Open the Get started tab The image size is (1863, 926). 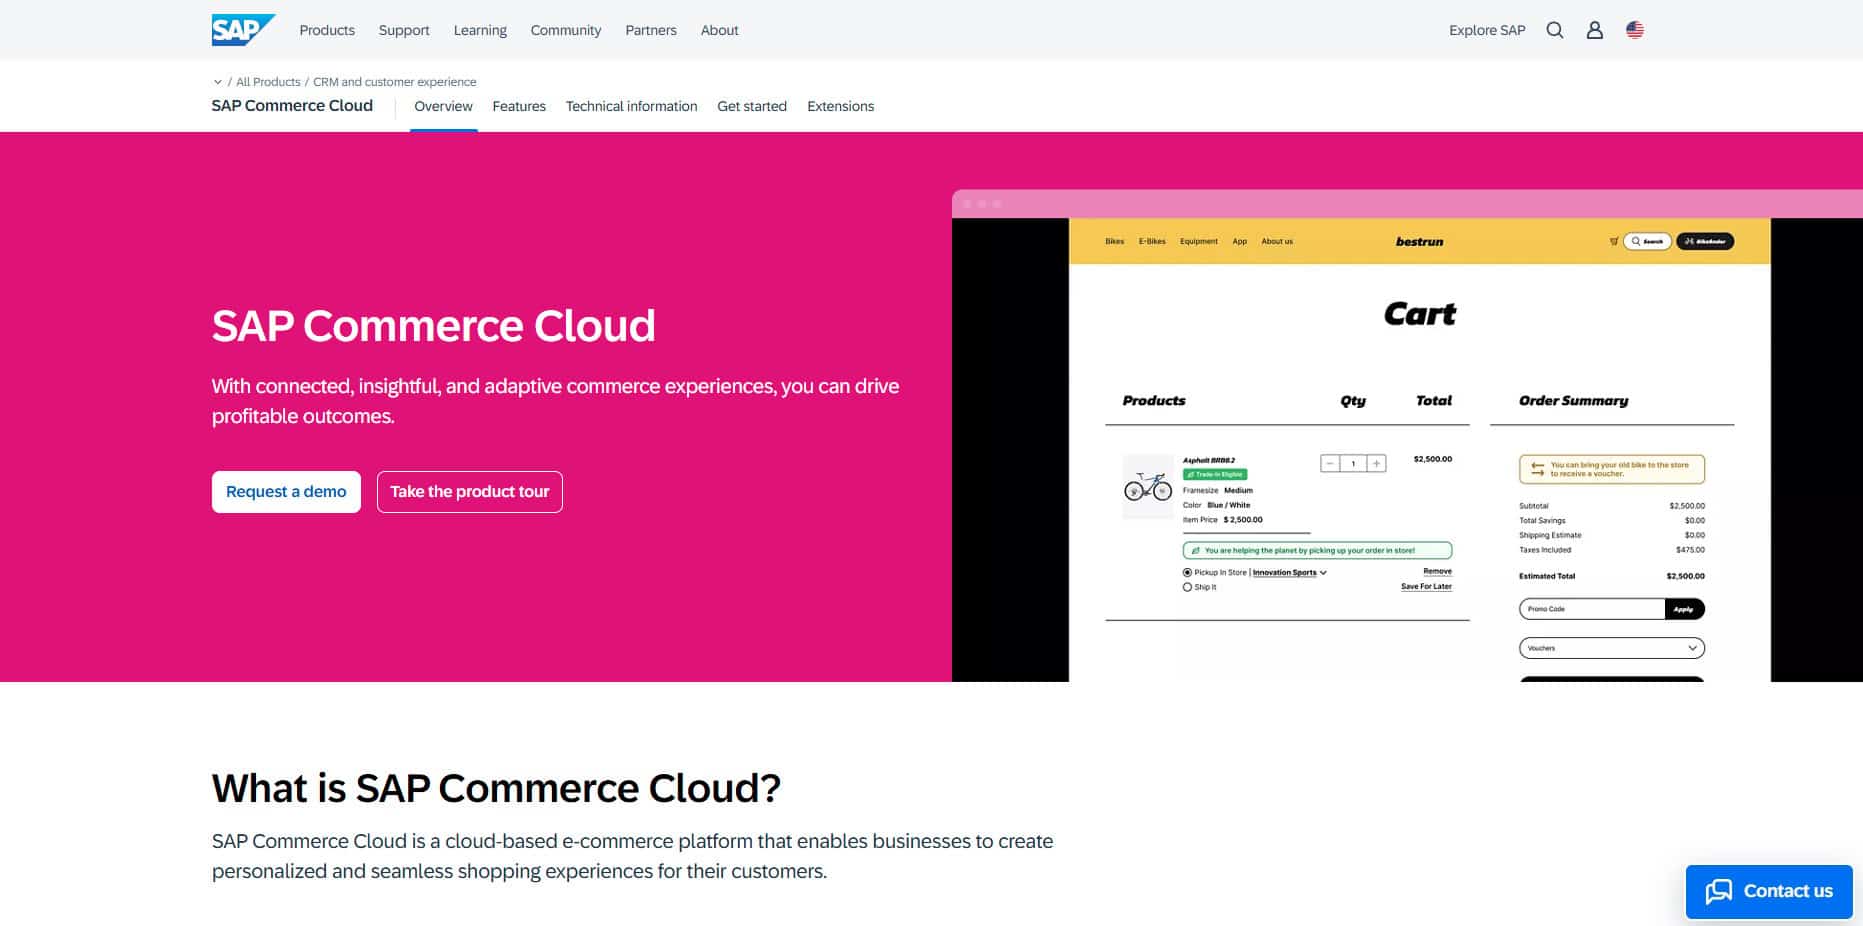click(x=752, y=106)
